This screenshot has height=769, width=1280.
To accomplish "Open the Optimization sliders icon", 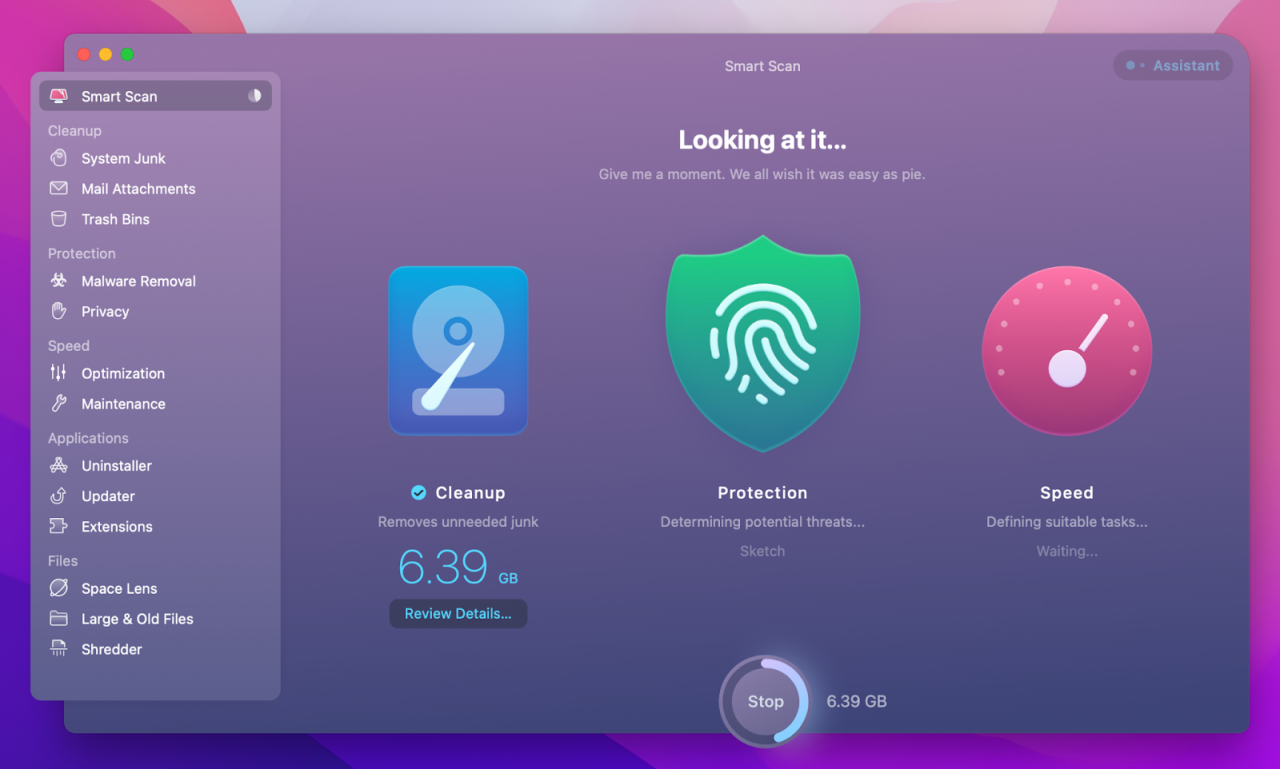I will click(59, 373).
